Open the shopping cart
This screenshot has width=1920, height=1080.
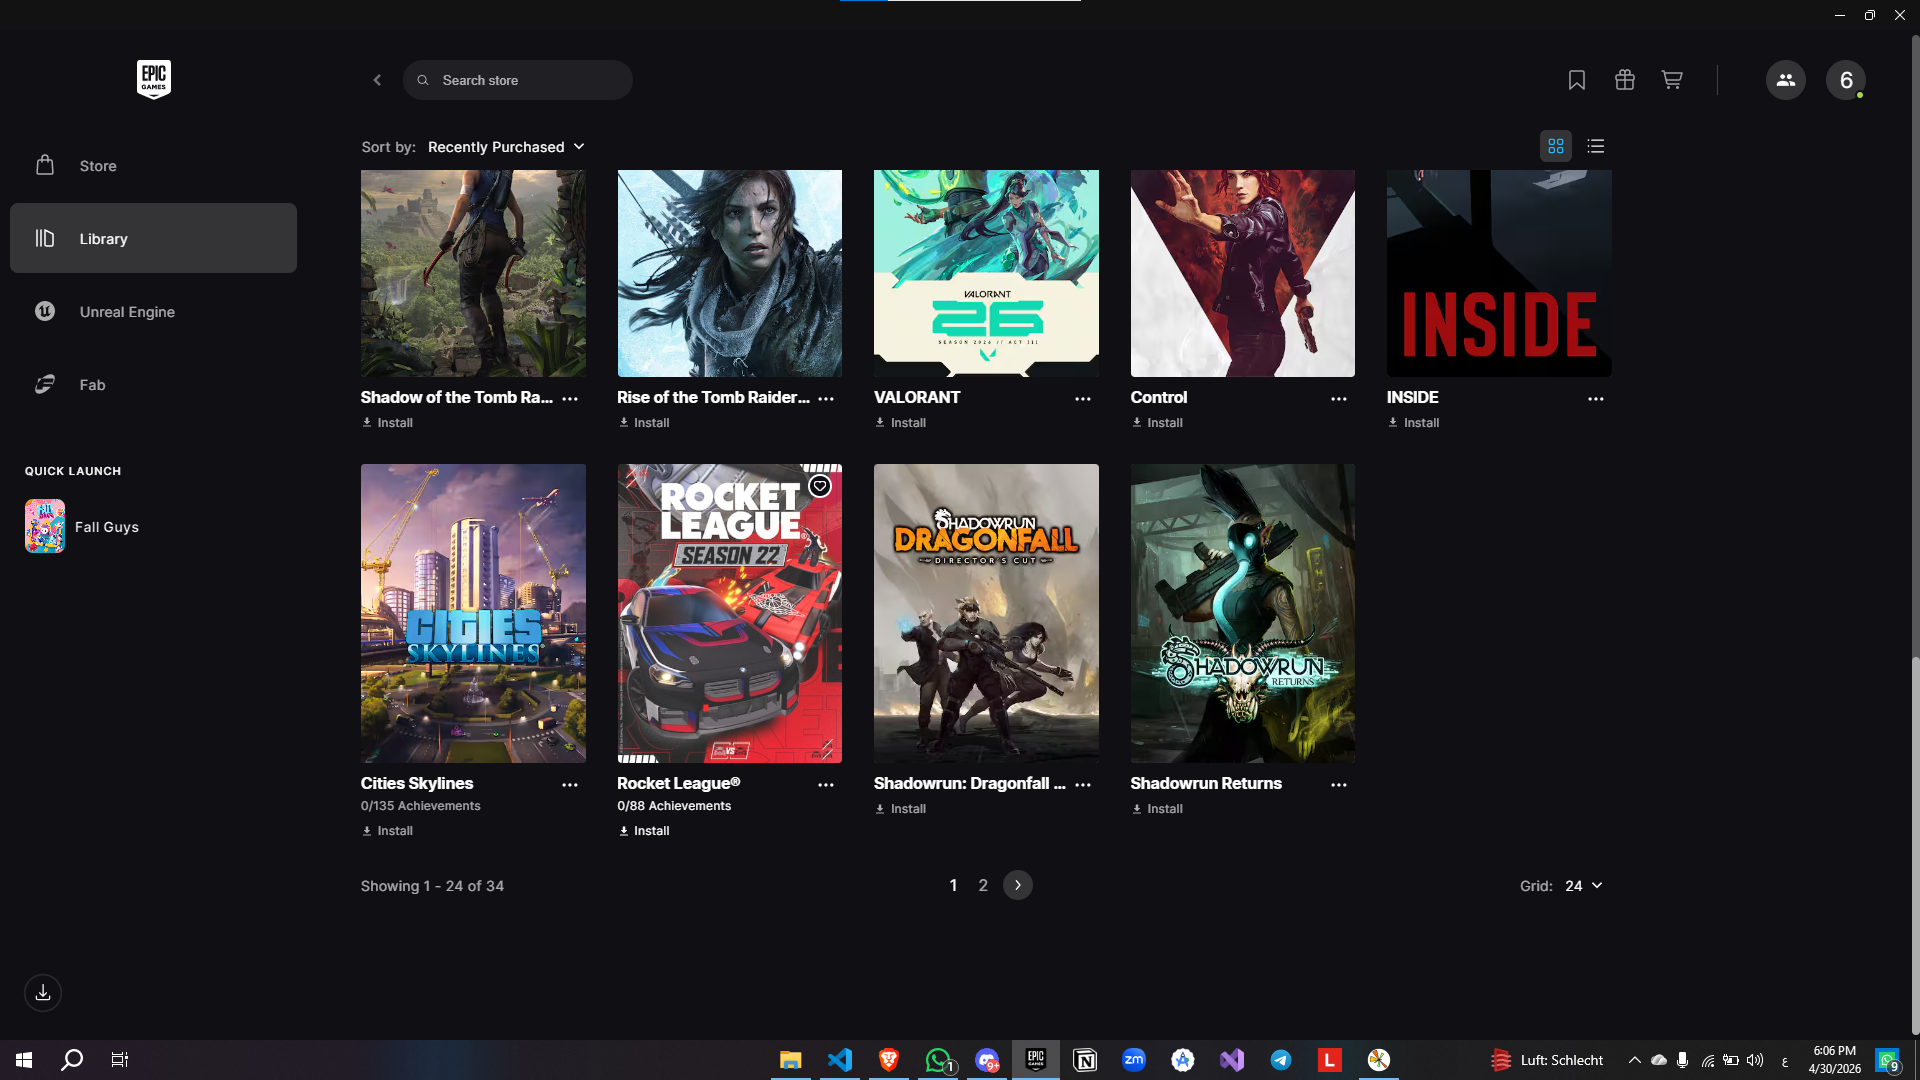pos(1672,80)
